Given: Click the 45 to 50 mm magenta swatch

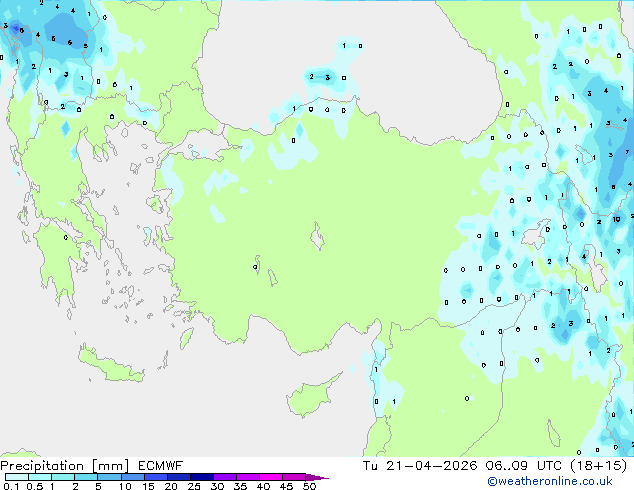Looking at the screenshot, I should click(x=294, y=477).
